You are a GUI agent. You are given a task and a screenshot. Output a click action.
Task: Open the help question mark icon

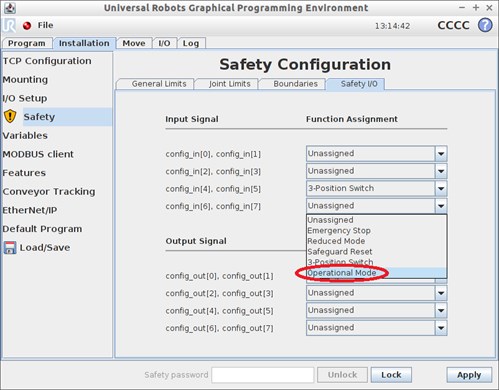coord(485,25)
